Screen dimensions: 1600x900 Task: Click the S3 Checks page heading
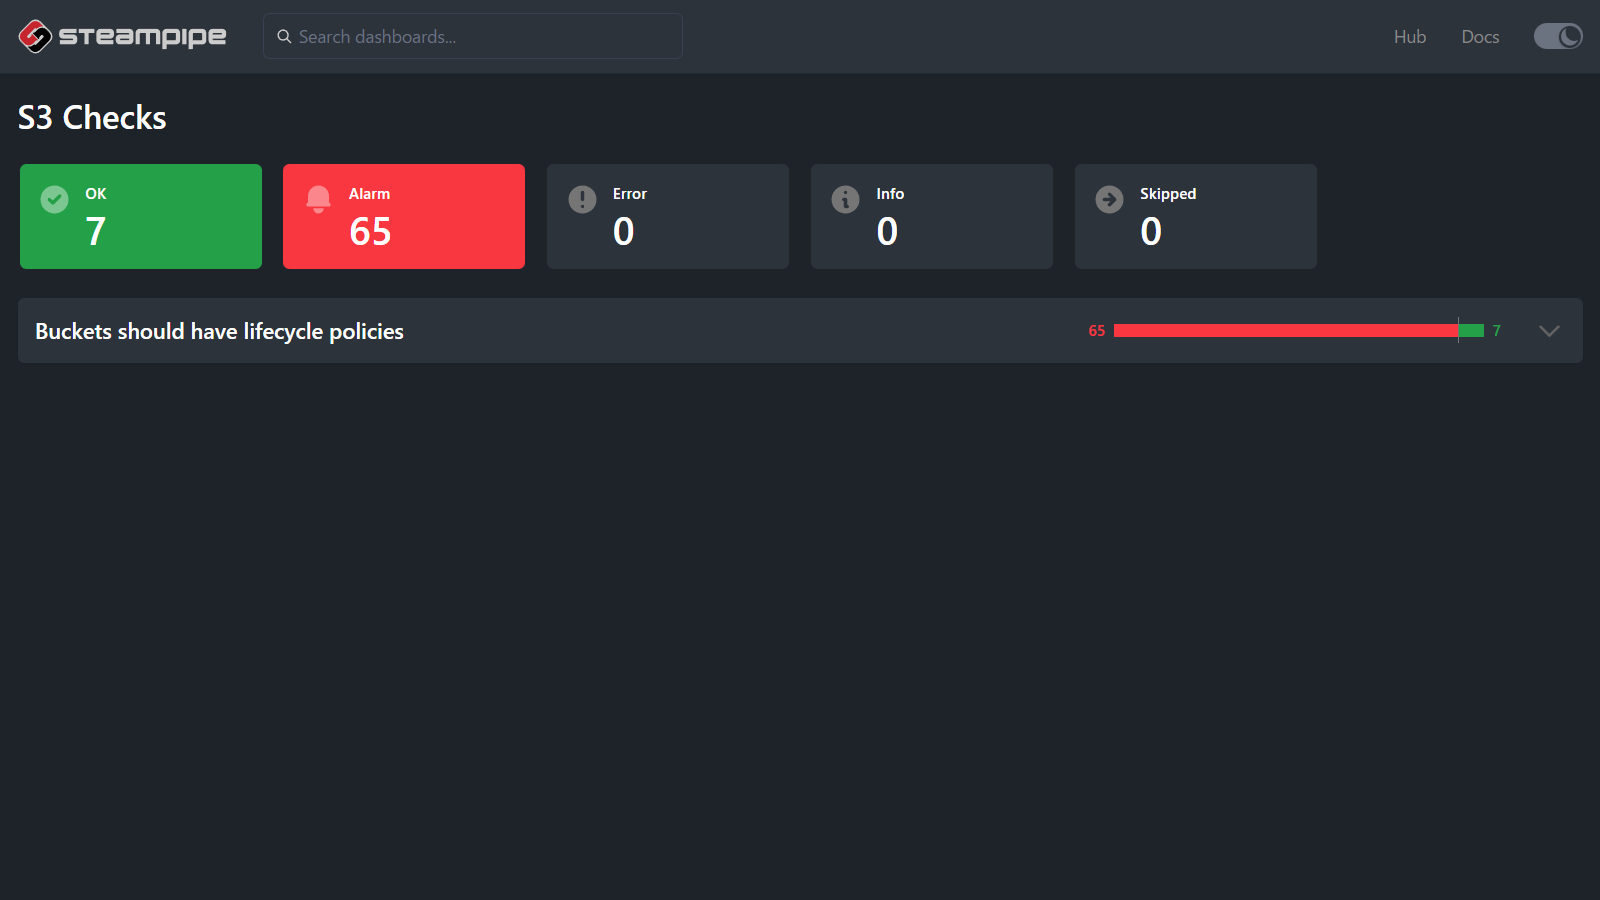tap(92, 118)
